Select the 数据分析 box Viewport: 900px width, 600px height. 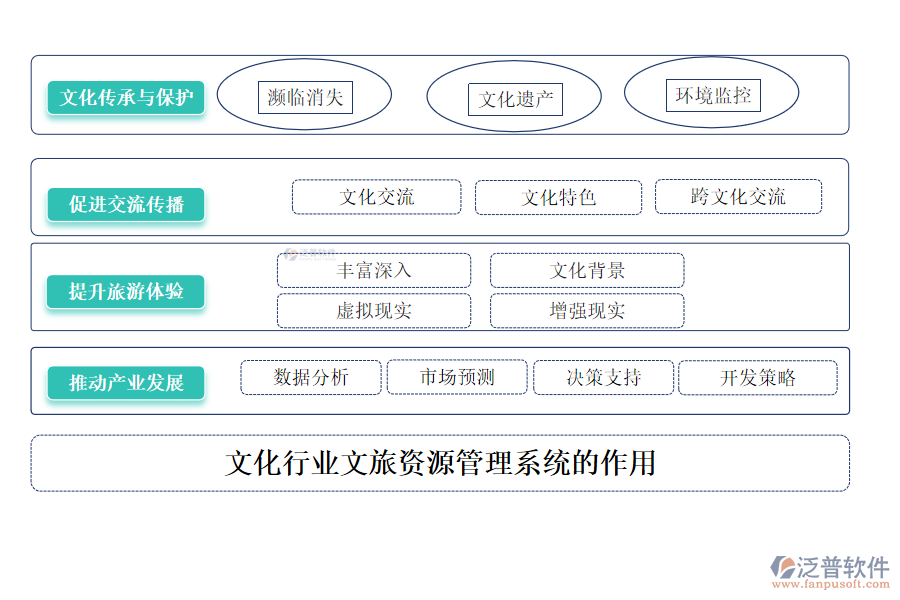click(311, 377)
